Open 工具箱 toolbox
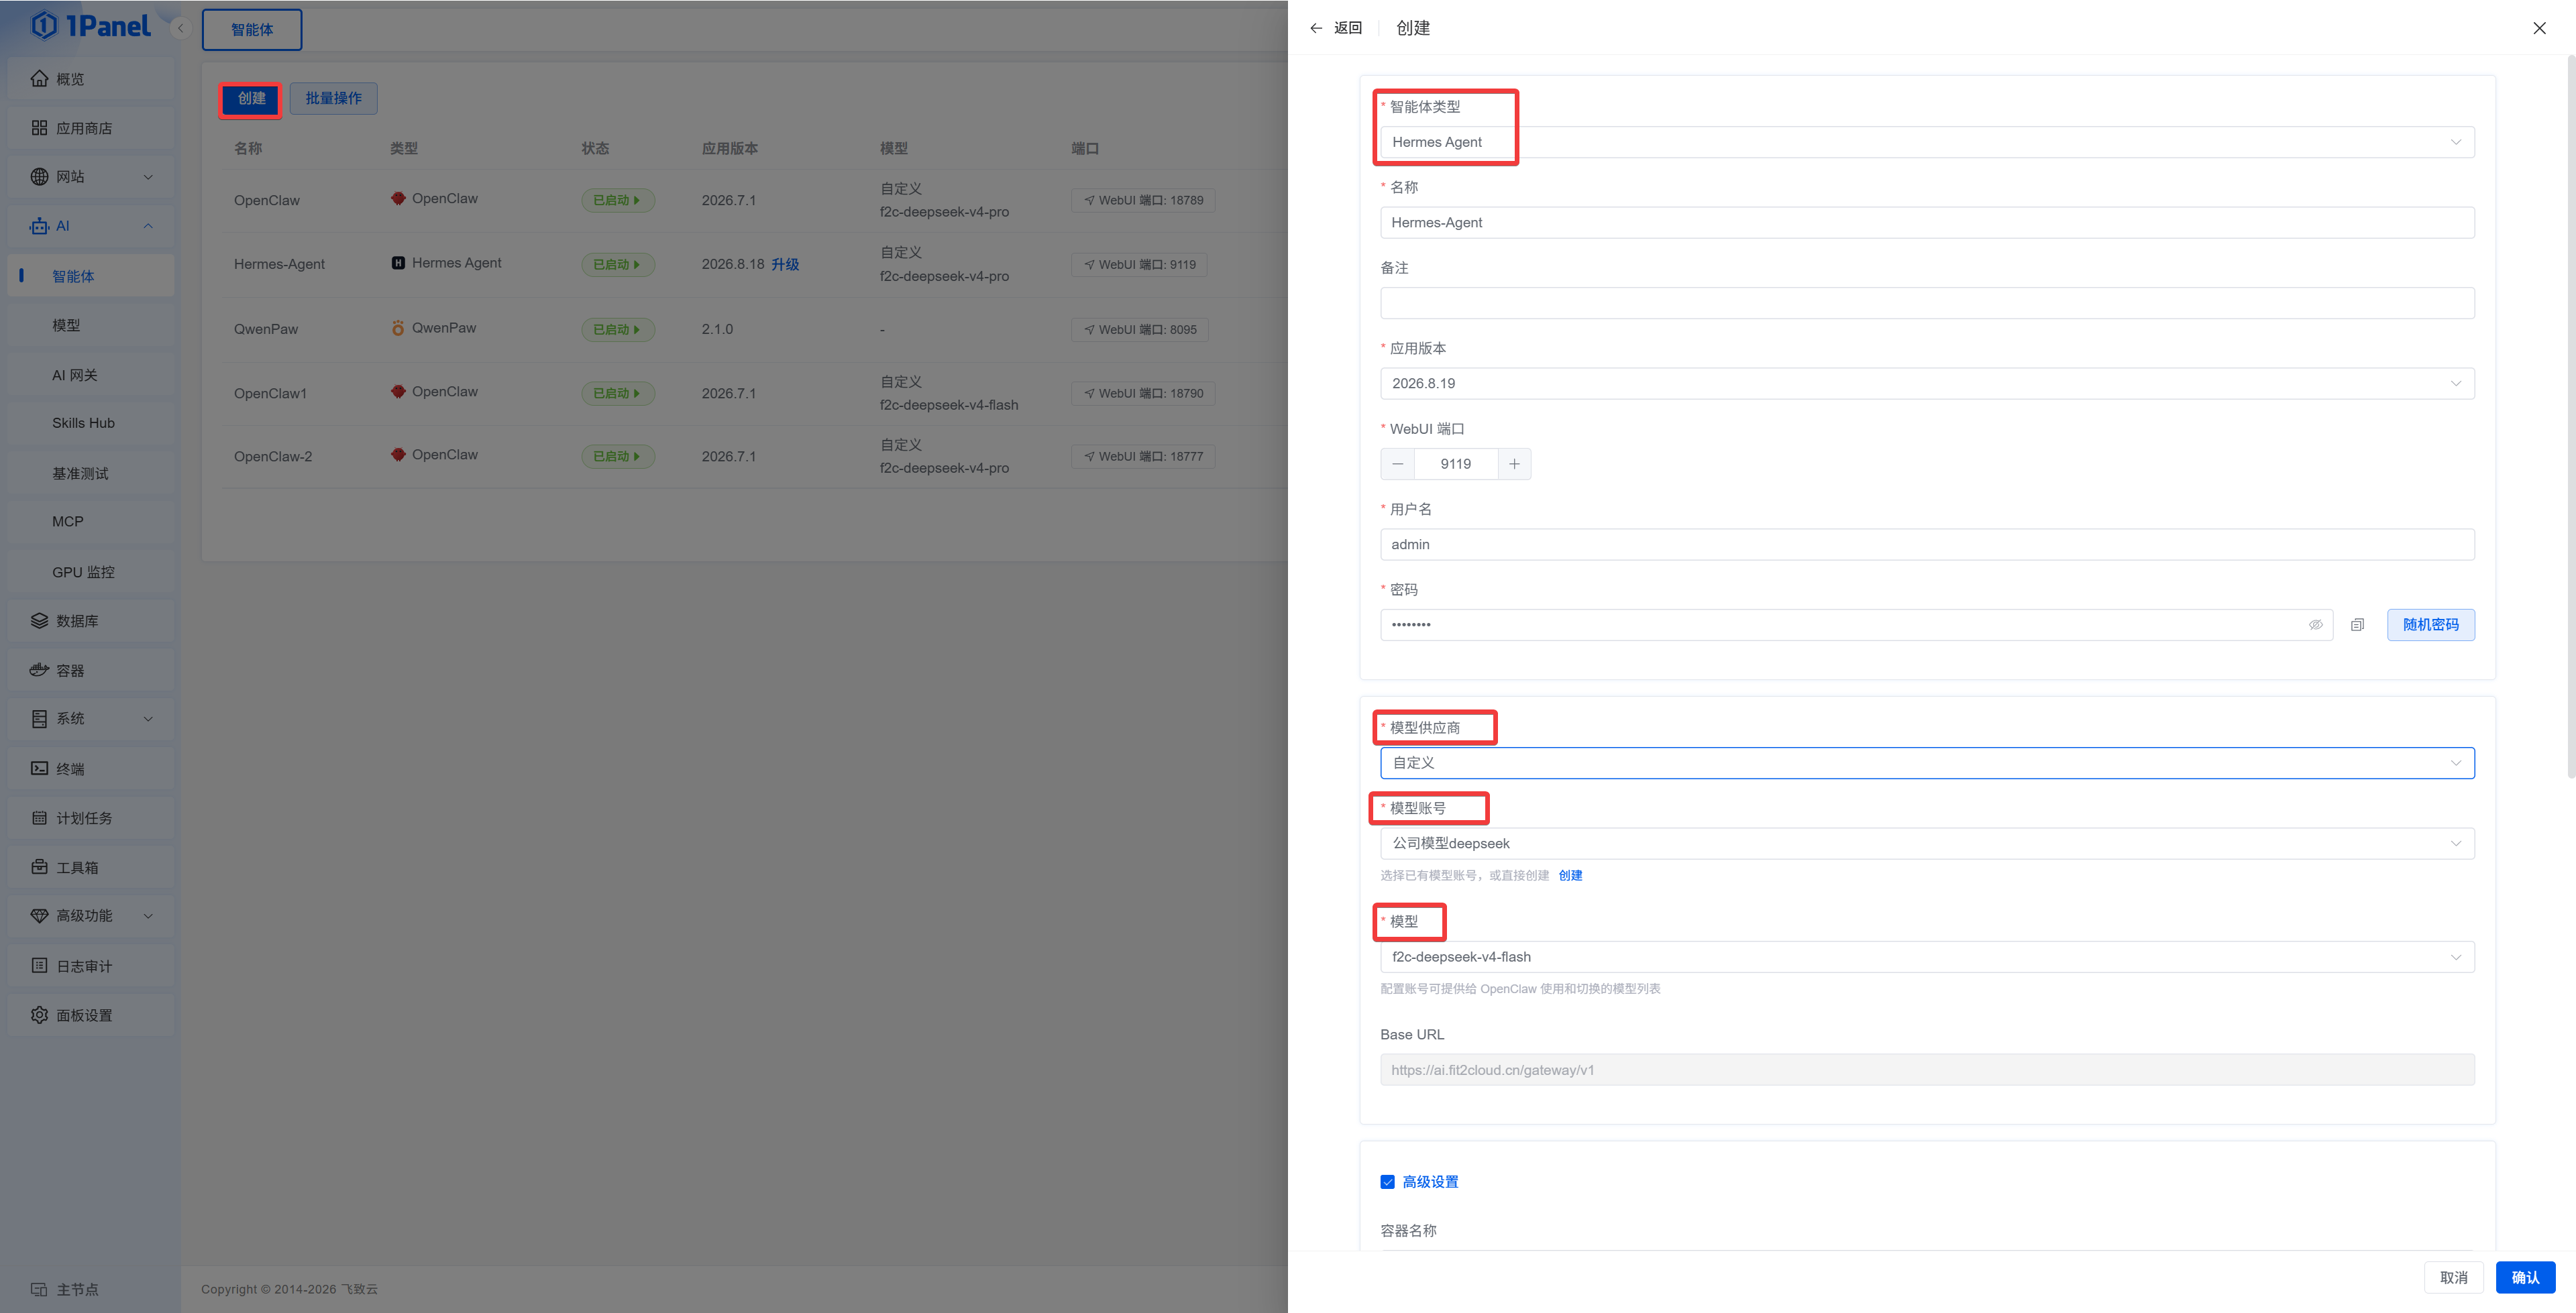The width and height of the screenshot is (2576, 1313). [x=90, y=867]
